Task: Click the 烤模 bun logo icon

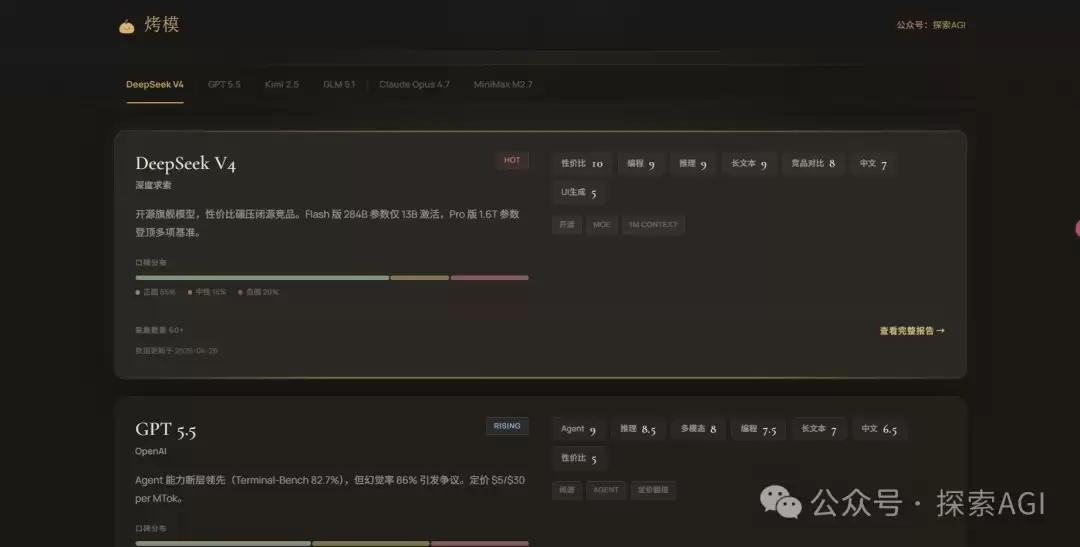Action: tap(126, 27)
